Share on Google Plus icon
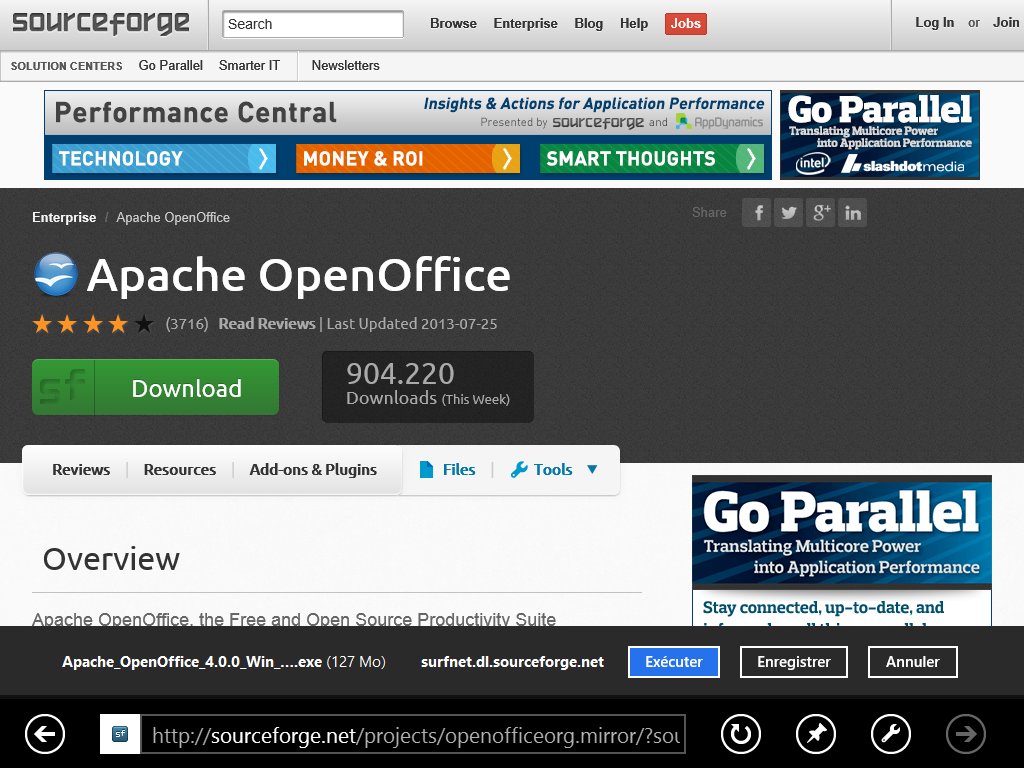 [x=820, y=213]
